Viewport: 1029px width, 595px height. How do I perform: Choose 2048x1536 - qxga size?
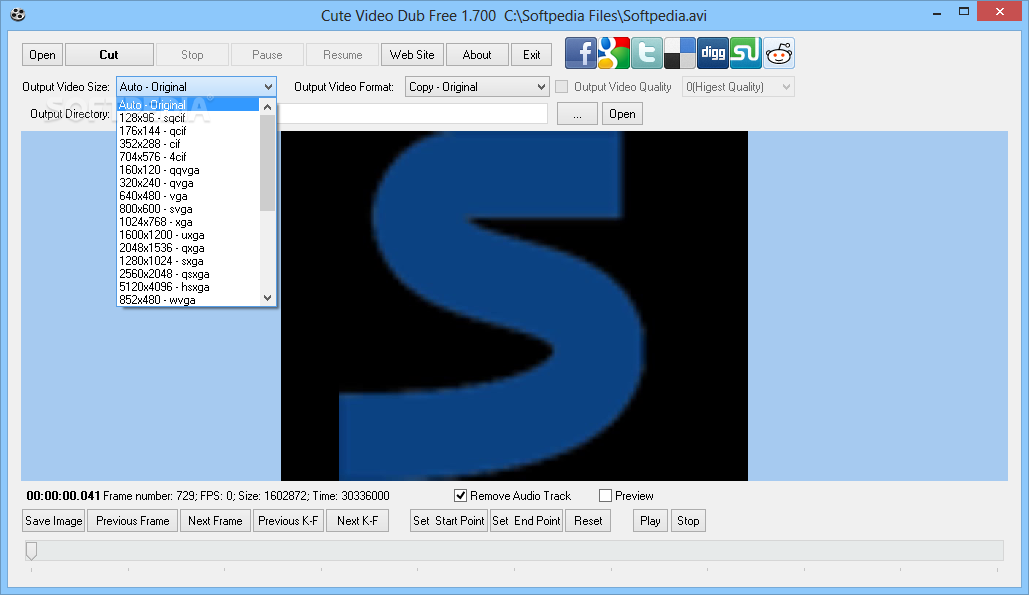[x=188, y=248]
